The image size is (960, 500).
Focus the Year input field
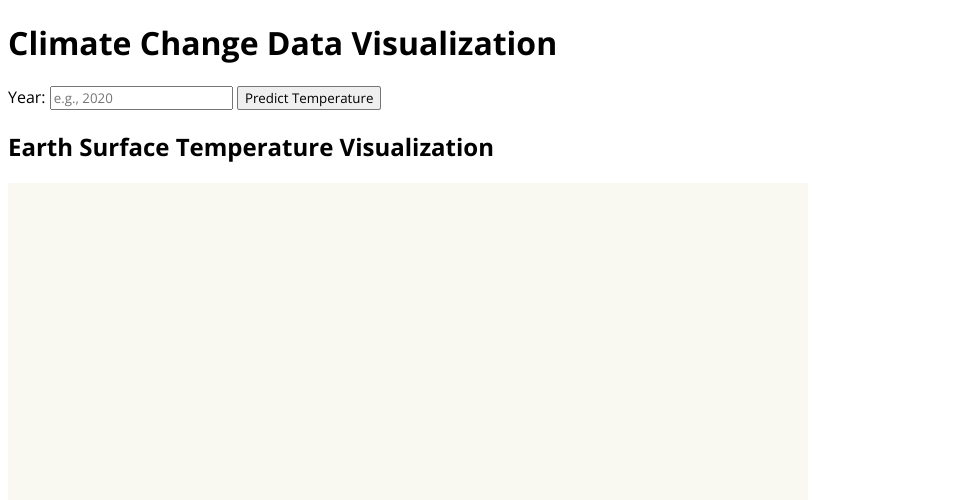(141, 98)
